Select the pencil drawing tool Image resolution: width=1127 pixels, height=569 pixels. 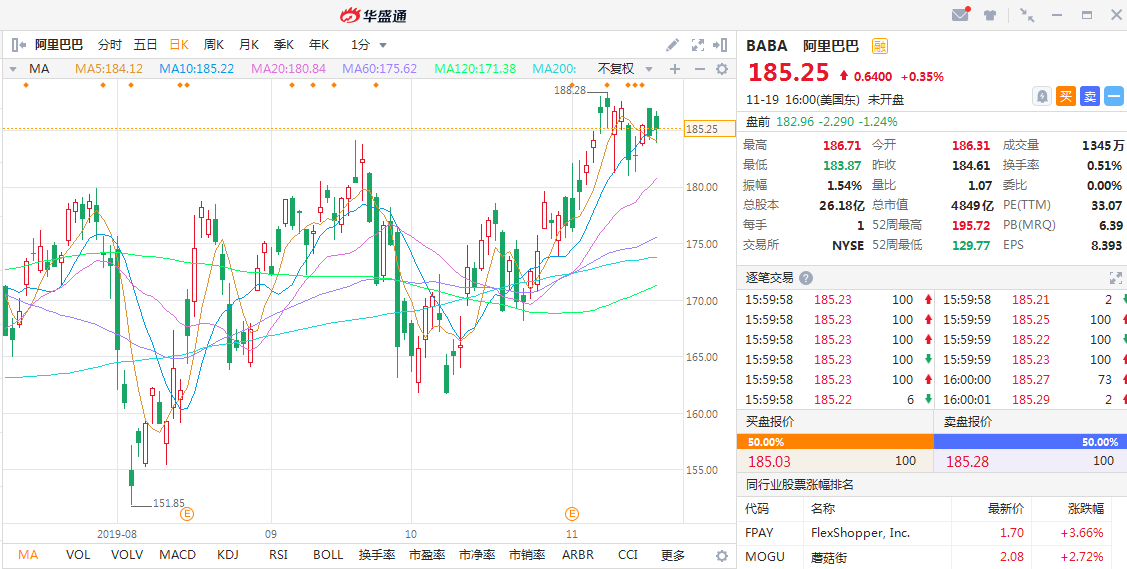672,45
